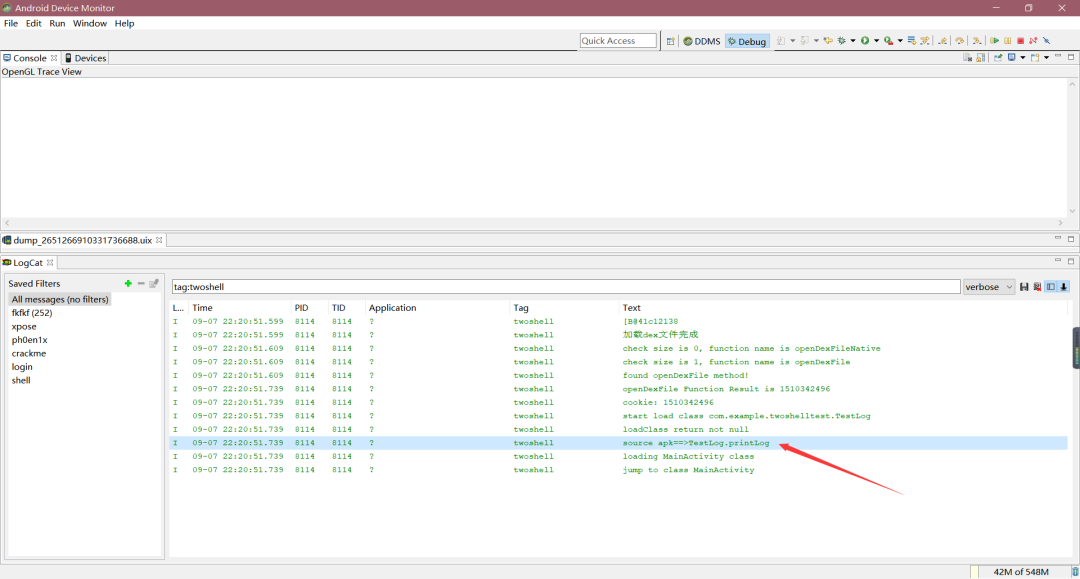Click Console pin console icon
Image resolution: width=1080 pixels, height=579 pixels.
(x=997, y=57)
